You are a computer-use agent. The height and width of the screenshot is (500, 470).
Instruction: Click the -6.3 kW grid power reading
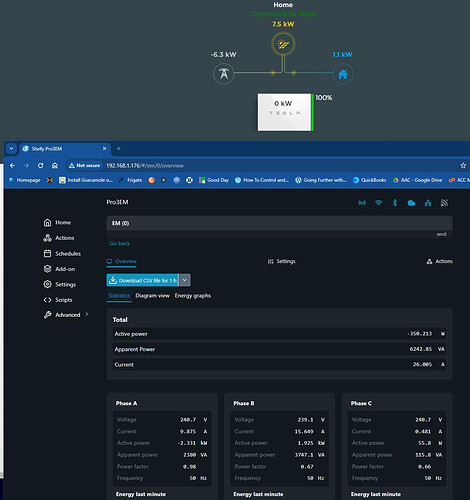pos(224,54)
